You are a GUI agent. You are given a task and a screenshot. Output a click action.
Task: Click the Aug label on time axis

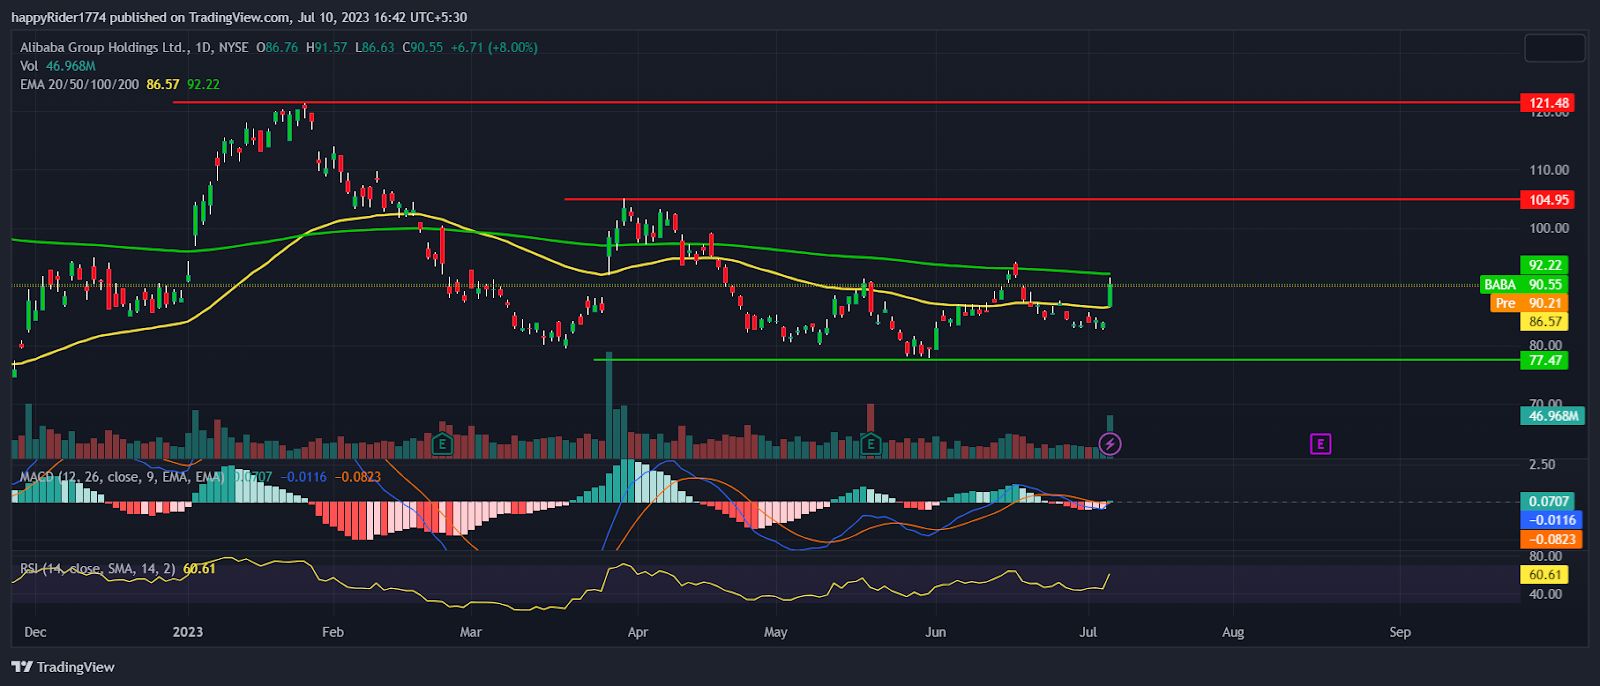[x=1234, y=632]
